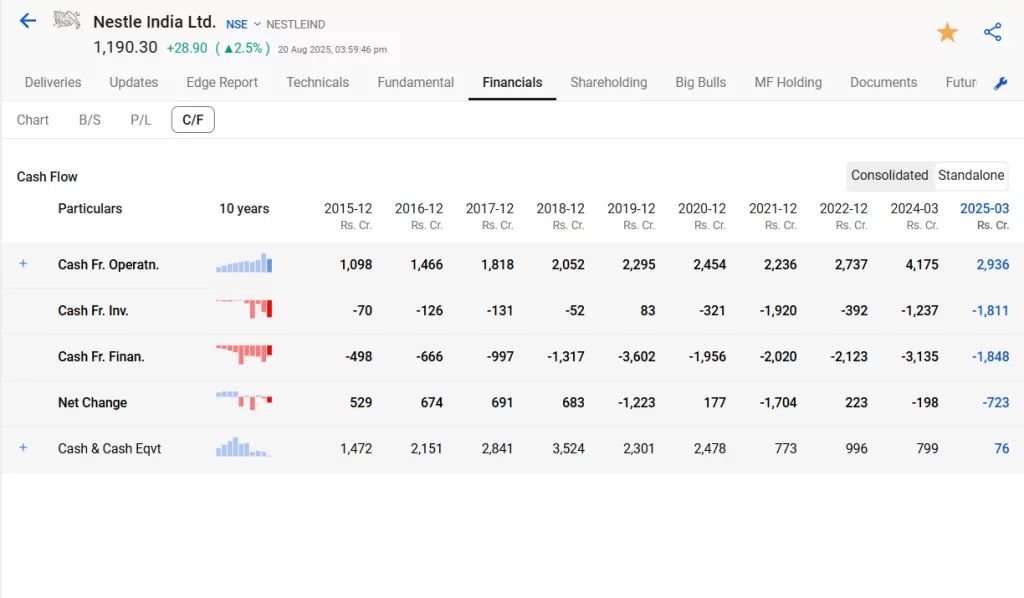Click the Nestle India Ltd. title
The height and width of the screenshot is (598, 1024).
[x=154, y=22]
